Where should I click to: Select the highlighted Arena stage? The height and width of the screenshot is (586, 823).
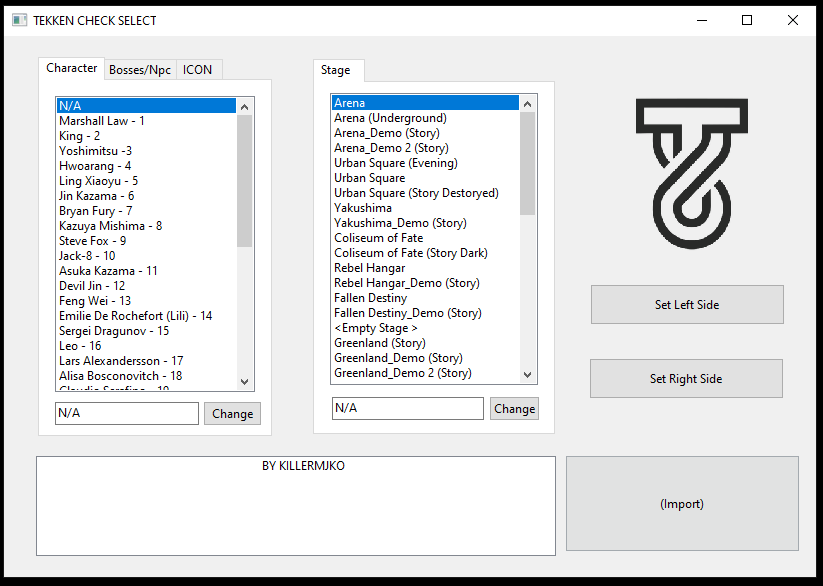(x=426, y=103)
